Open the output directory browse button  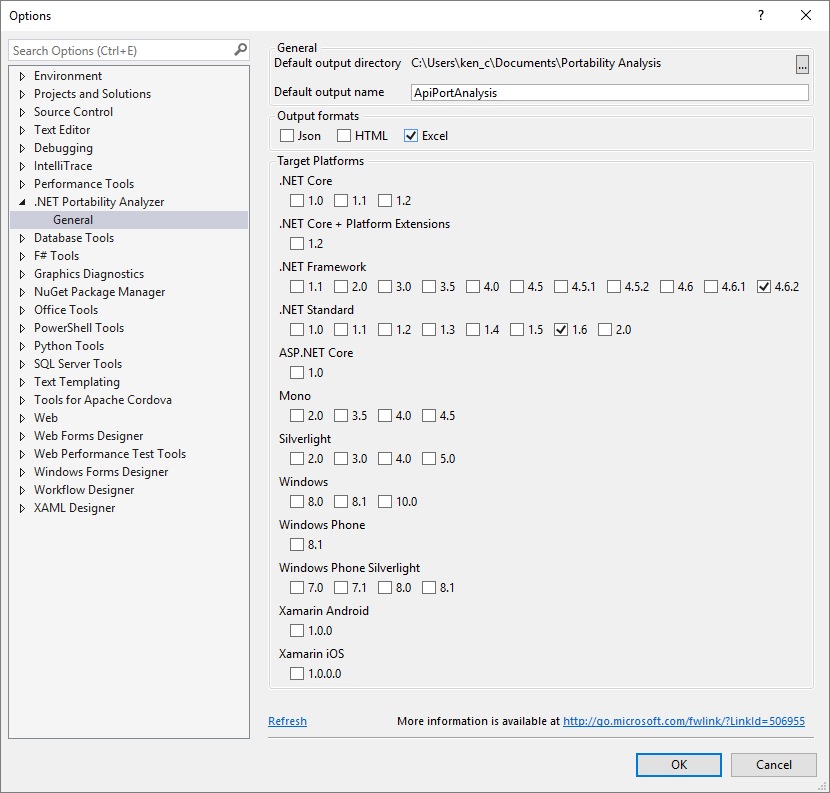(802, 64)
